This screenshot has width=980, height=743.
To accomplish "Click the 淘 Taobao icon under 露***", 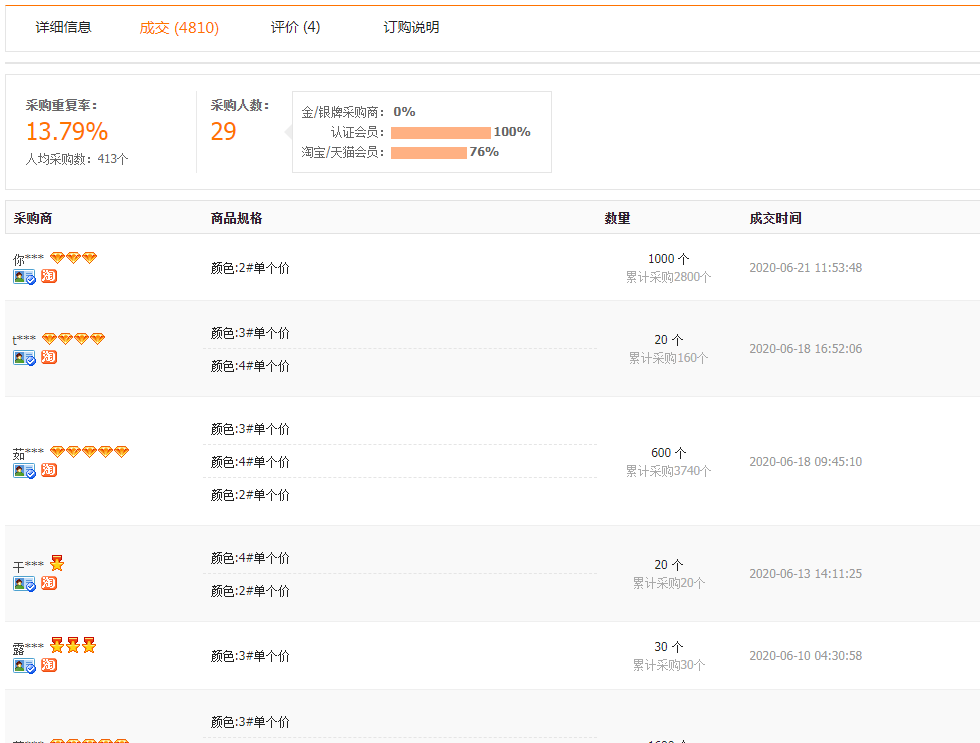I will [47, 664].
